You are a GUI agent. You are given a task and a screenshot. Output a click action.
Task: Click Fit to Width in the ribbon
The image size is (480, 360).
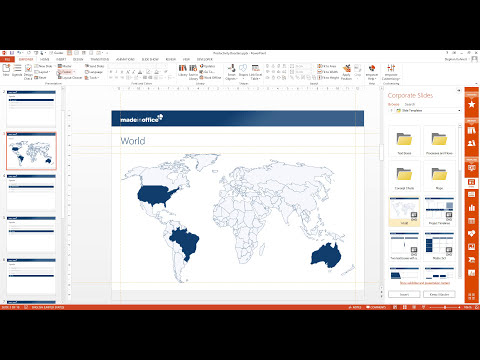coord(328,72)
